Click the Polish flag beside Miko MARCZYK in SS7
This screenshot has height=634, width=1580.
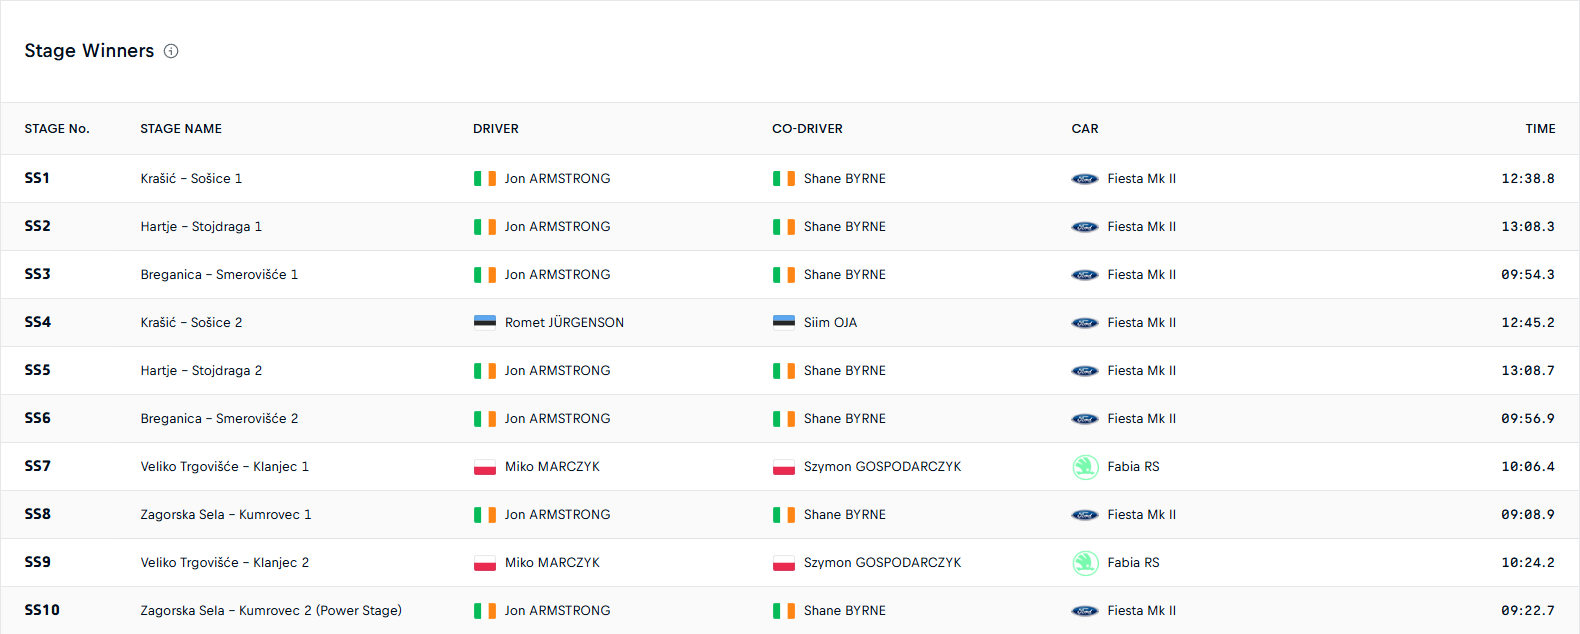click(x=485, y=467)
